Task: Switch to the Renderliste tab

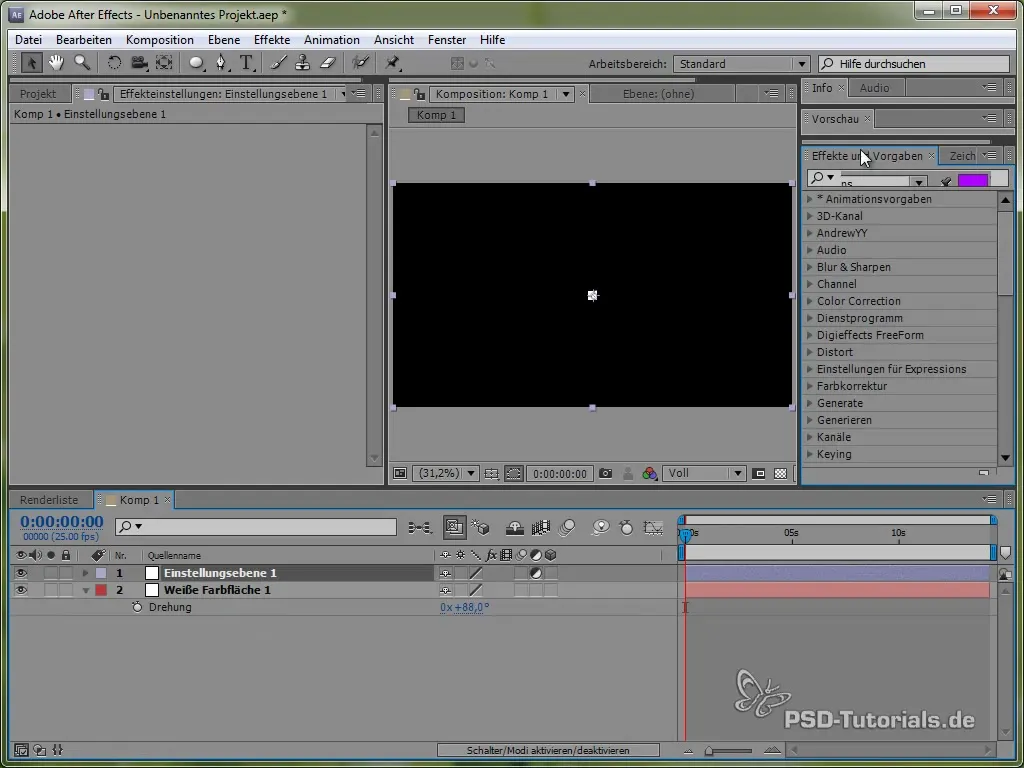Action: point(49,500)
